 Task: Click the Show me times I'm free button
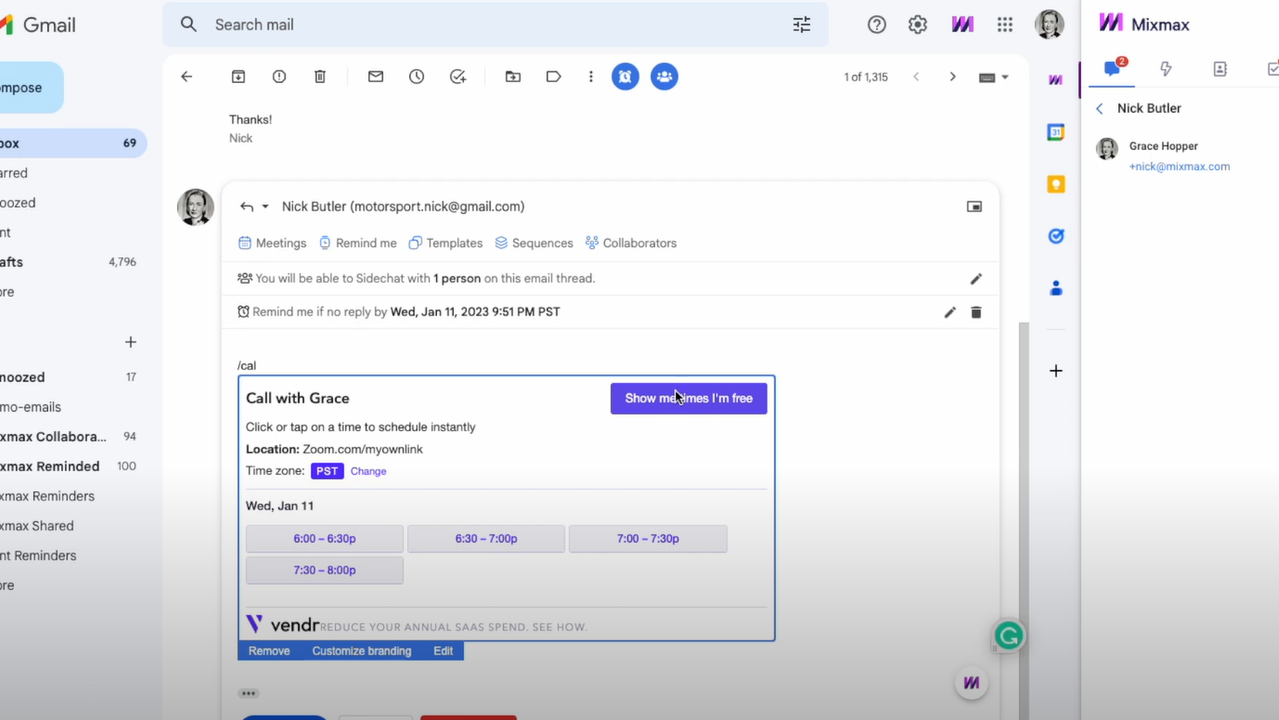688,398
